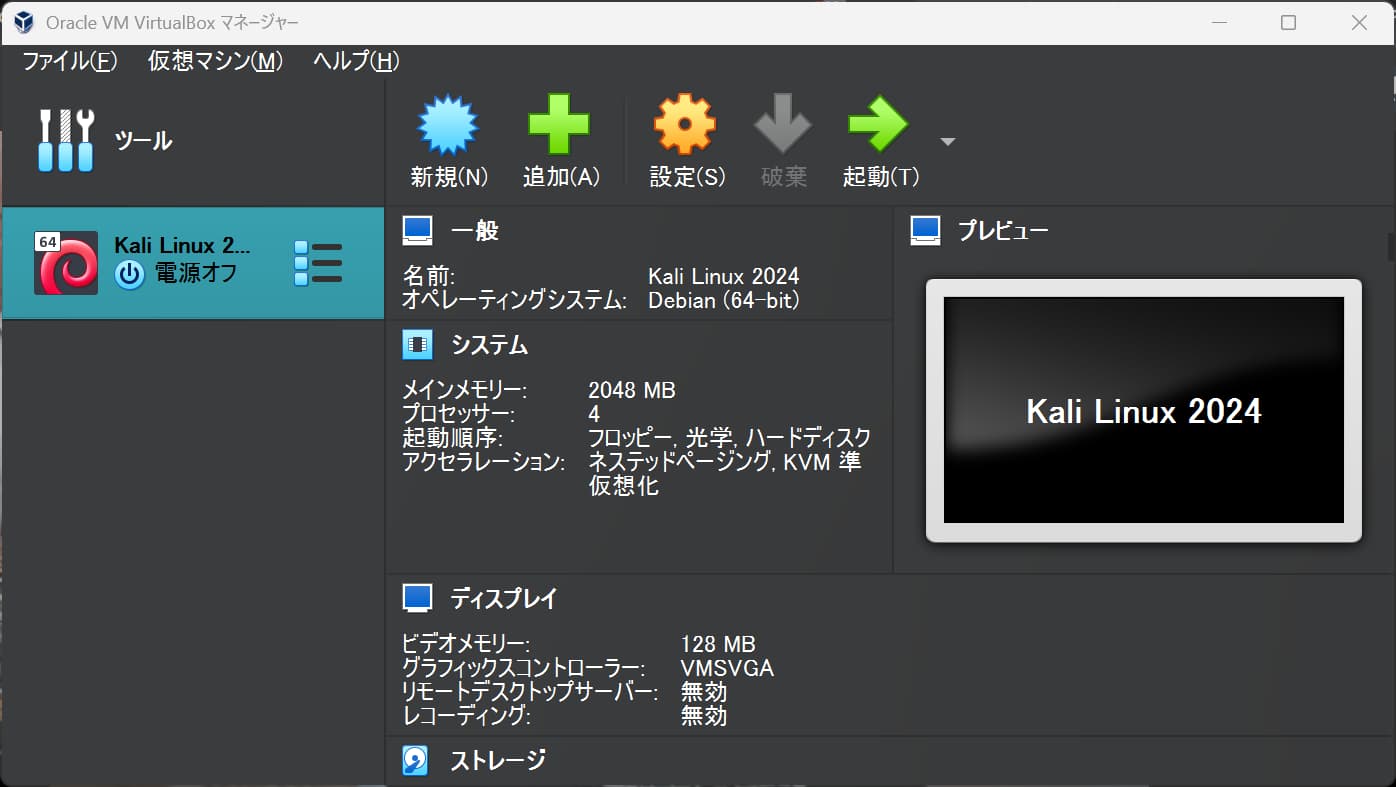Click the Kali Linux 2024 preview thumbnail
1396x787 pixels.
pyautogui.click(x=1144, y=410)
